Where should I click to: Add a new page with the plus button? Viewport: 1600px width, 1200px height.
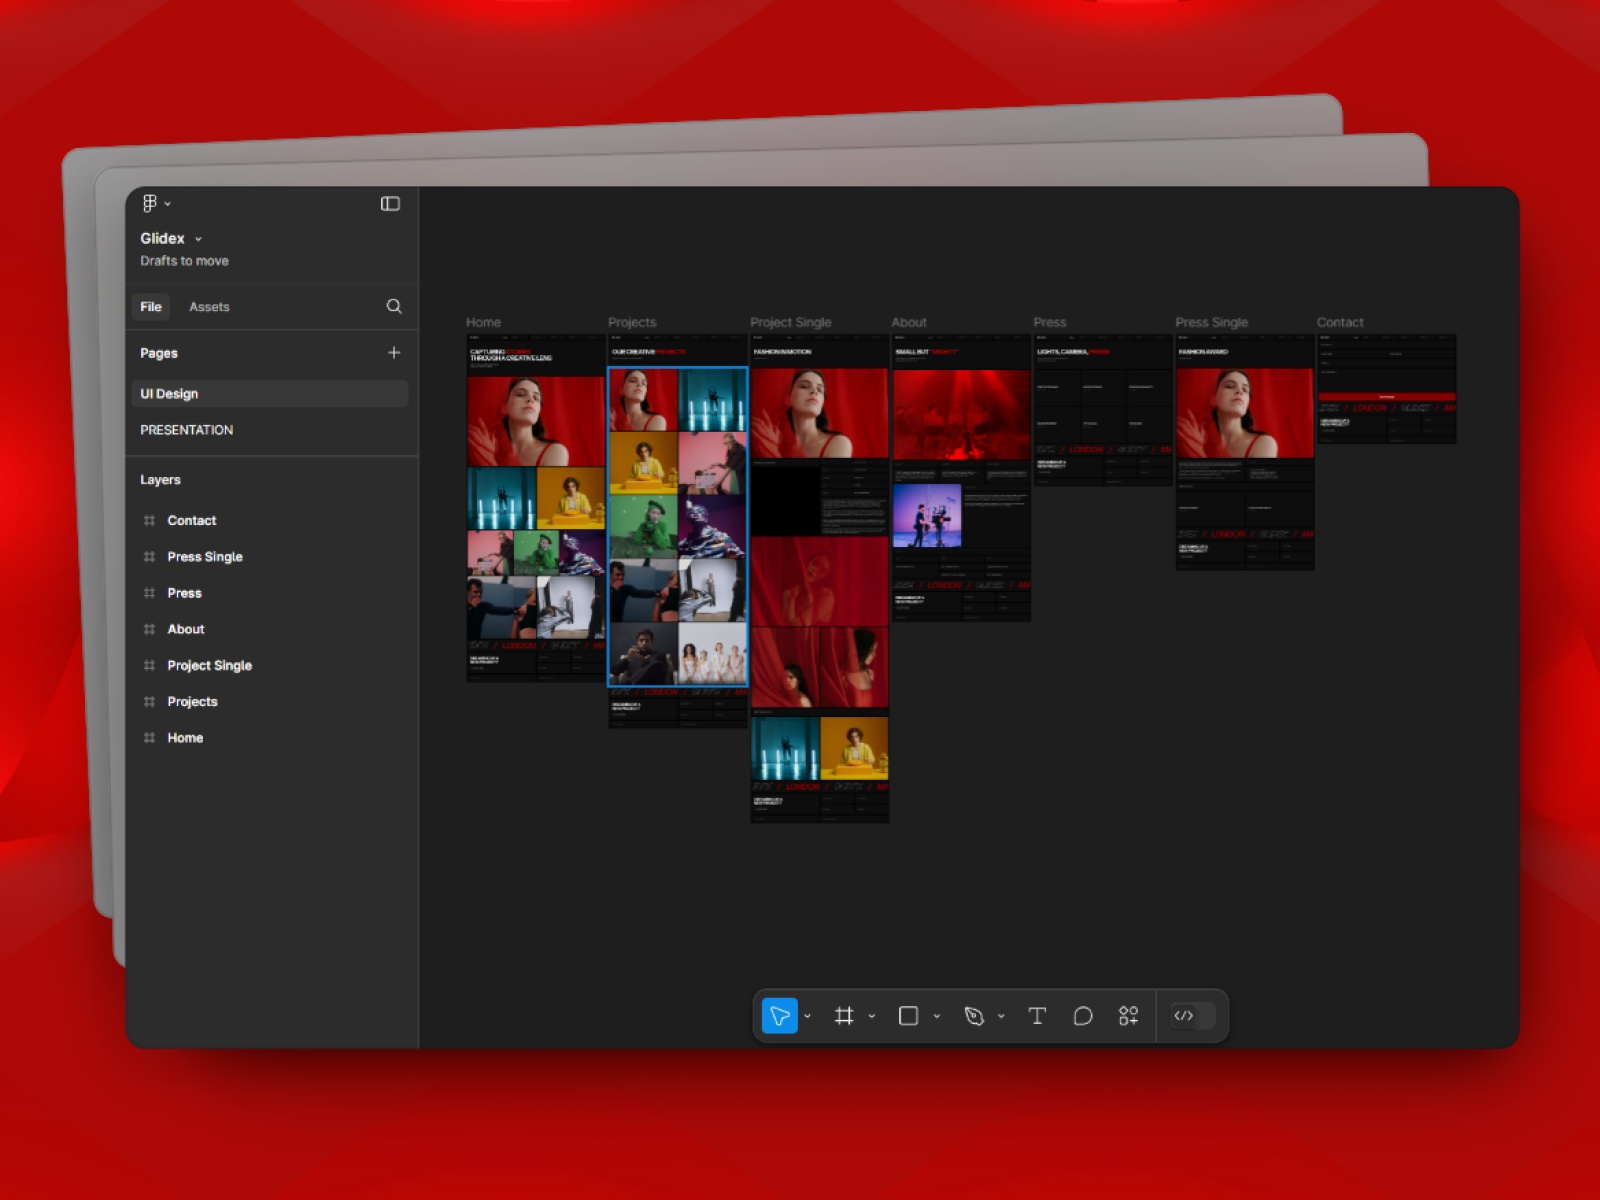394,352
